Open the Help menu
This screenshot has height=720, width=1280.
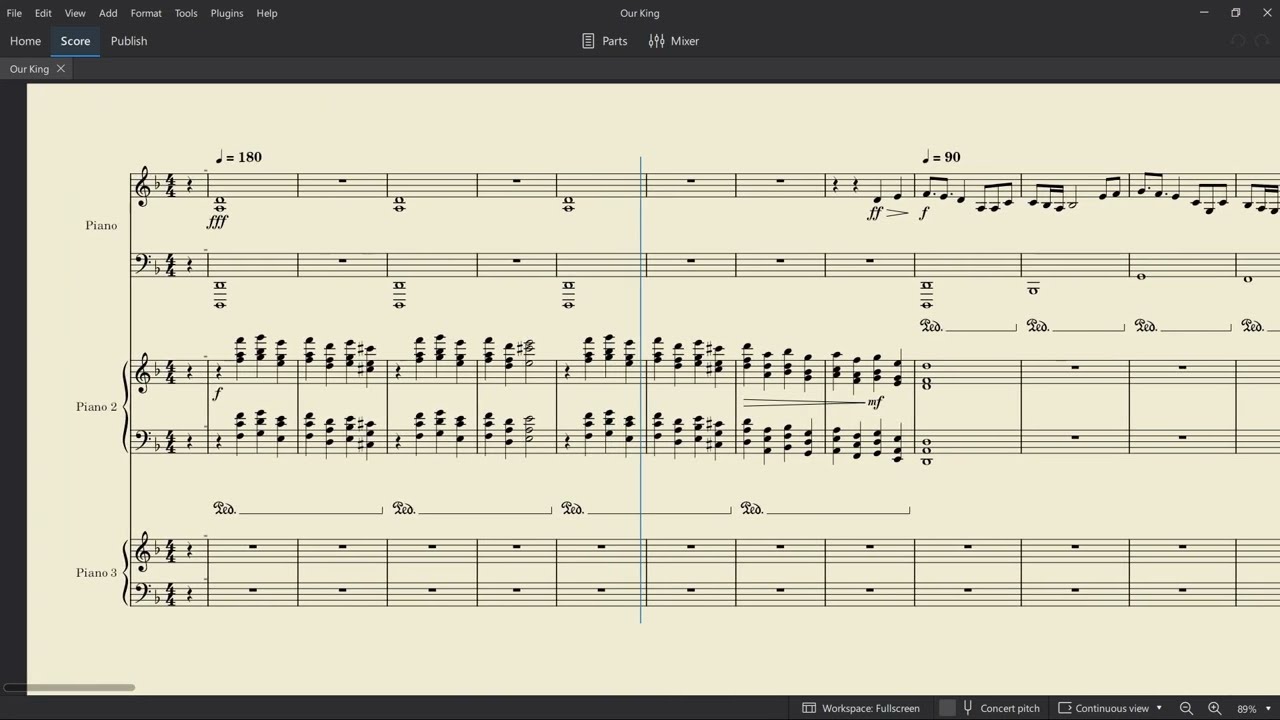tap(267, 13)
